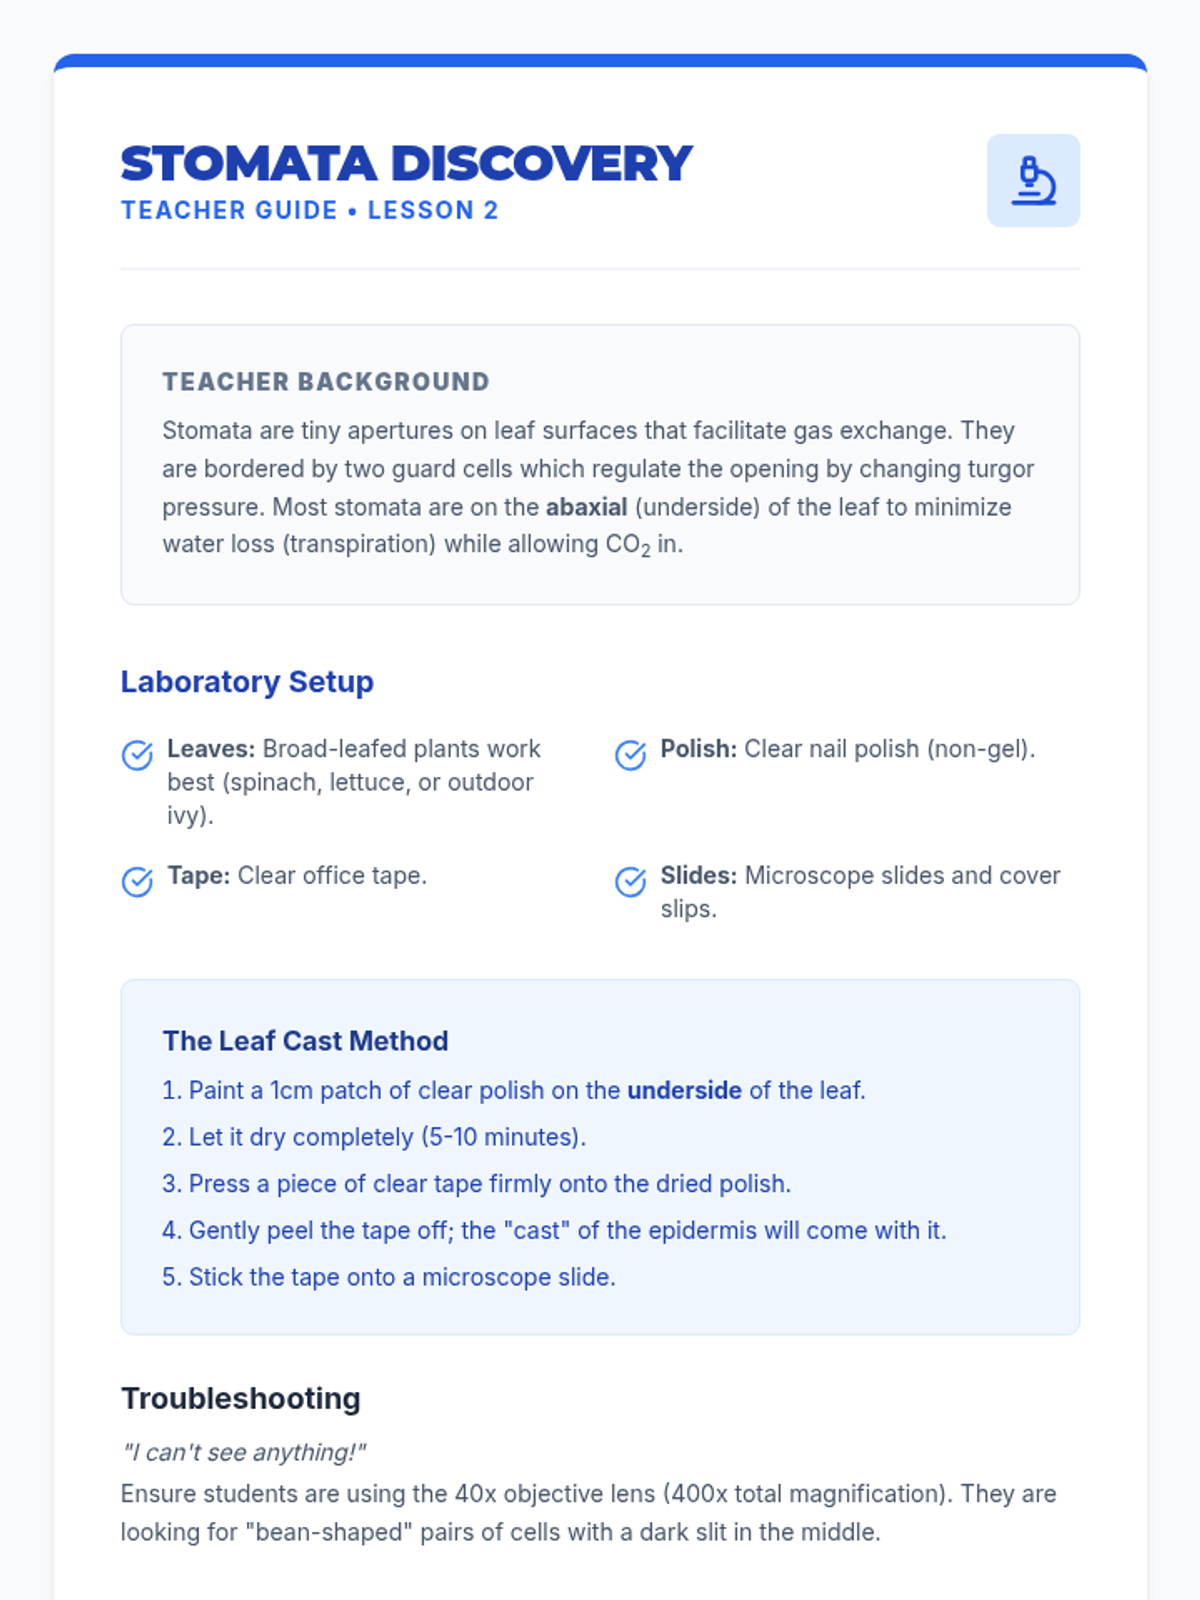
Task: Click step 4 about peeling the tape
Action: coord(554,1230)
